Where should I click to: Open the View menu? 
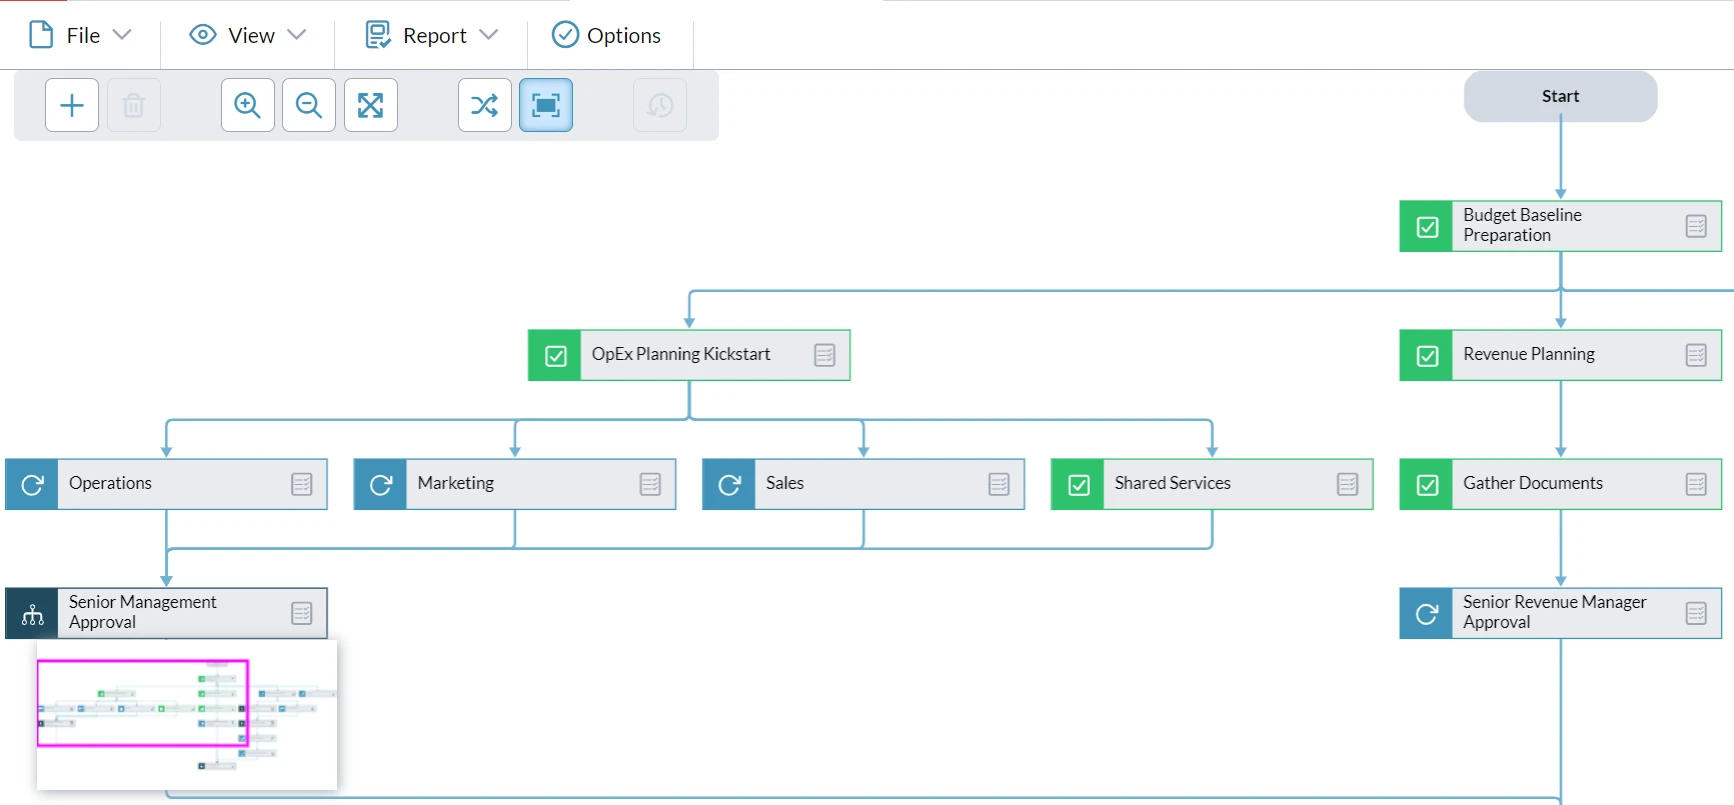(247, 35)
